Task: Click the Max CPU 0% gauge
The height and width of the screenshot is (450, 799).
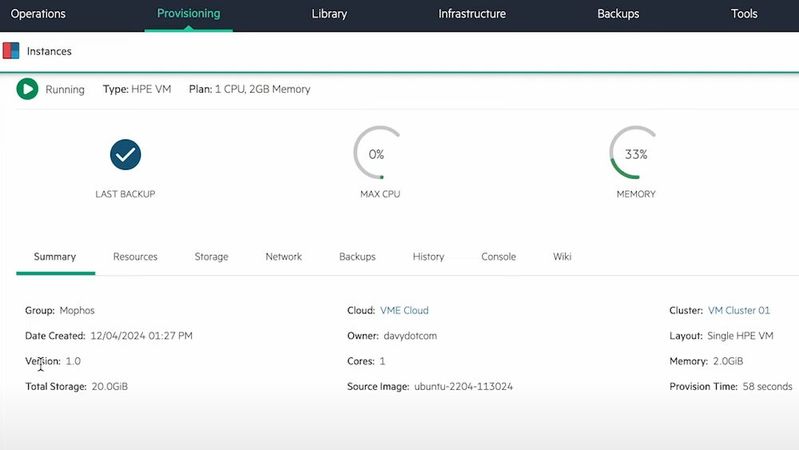Action: point(377,153)
